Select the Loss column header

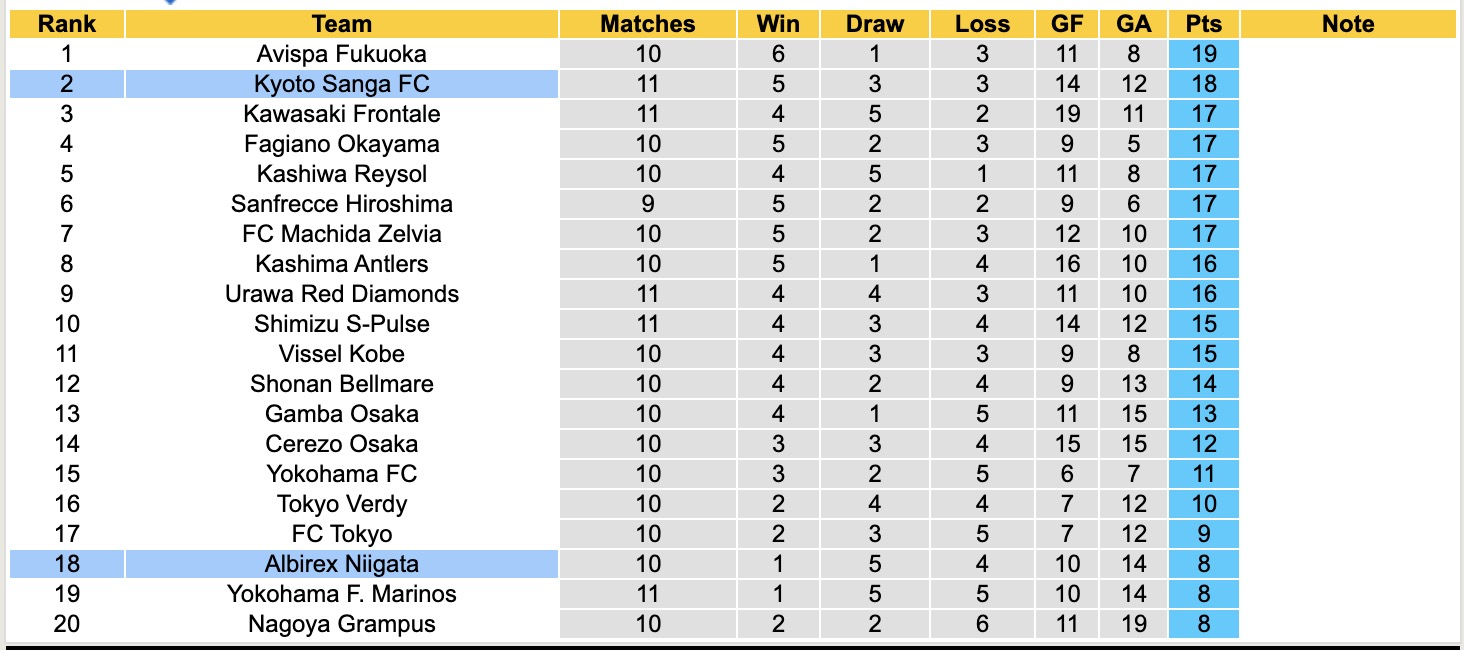coord(982,24)
